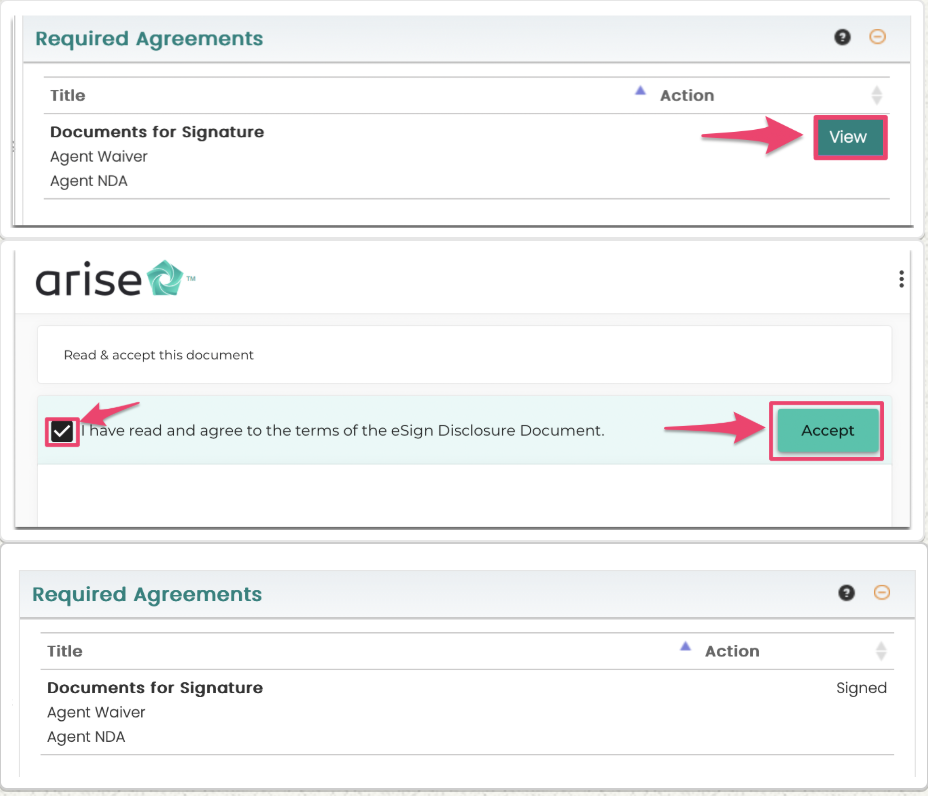Screen dimensions: 928x796
Task: Click the green Accept button
Action: coord(827,431)
